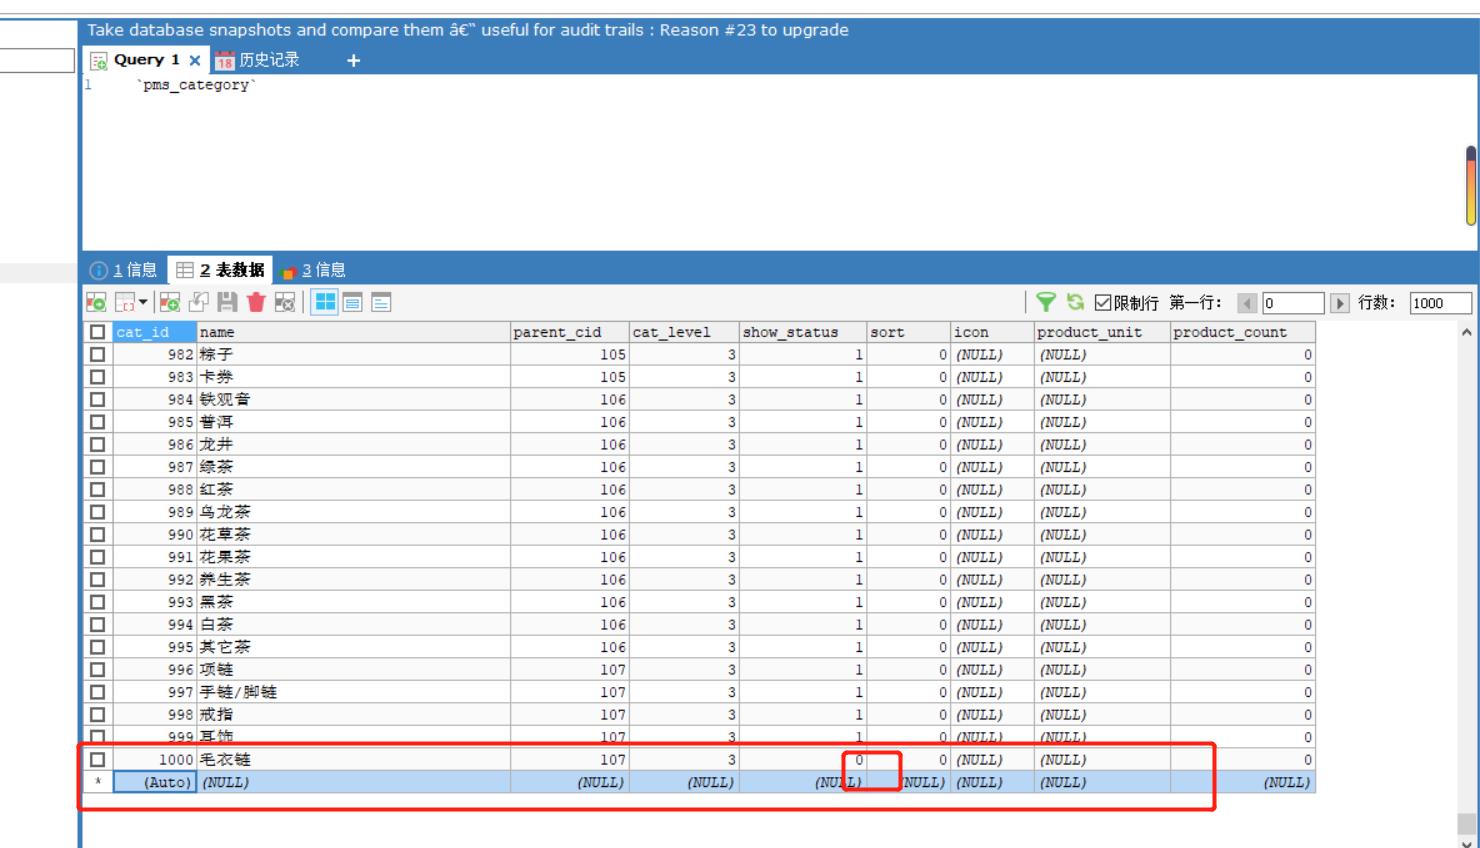Toggle the 限制行 checkbox
This screenshot has height=848, width=1480.
tap(1103, 303)
